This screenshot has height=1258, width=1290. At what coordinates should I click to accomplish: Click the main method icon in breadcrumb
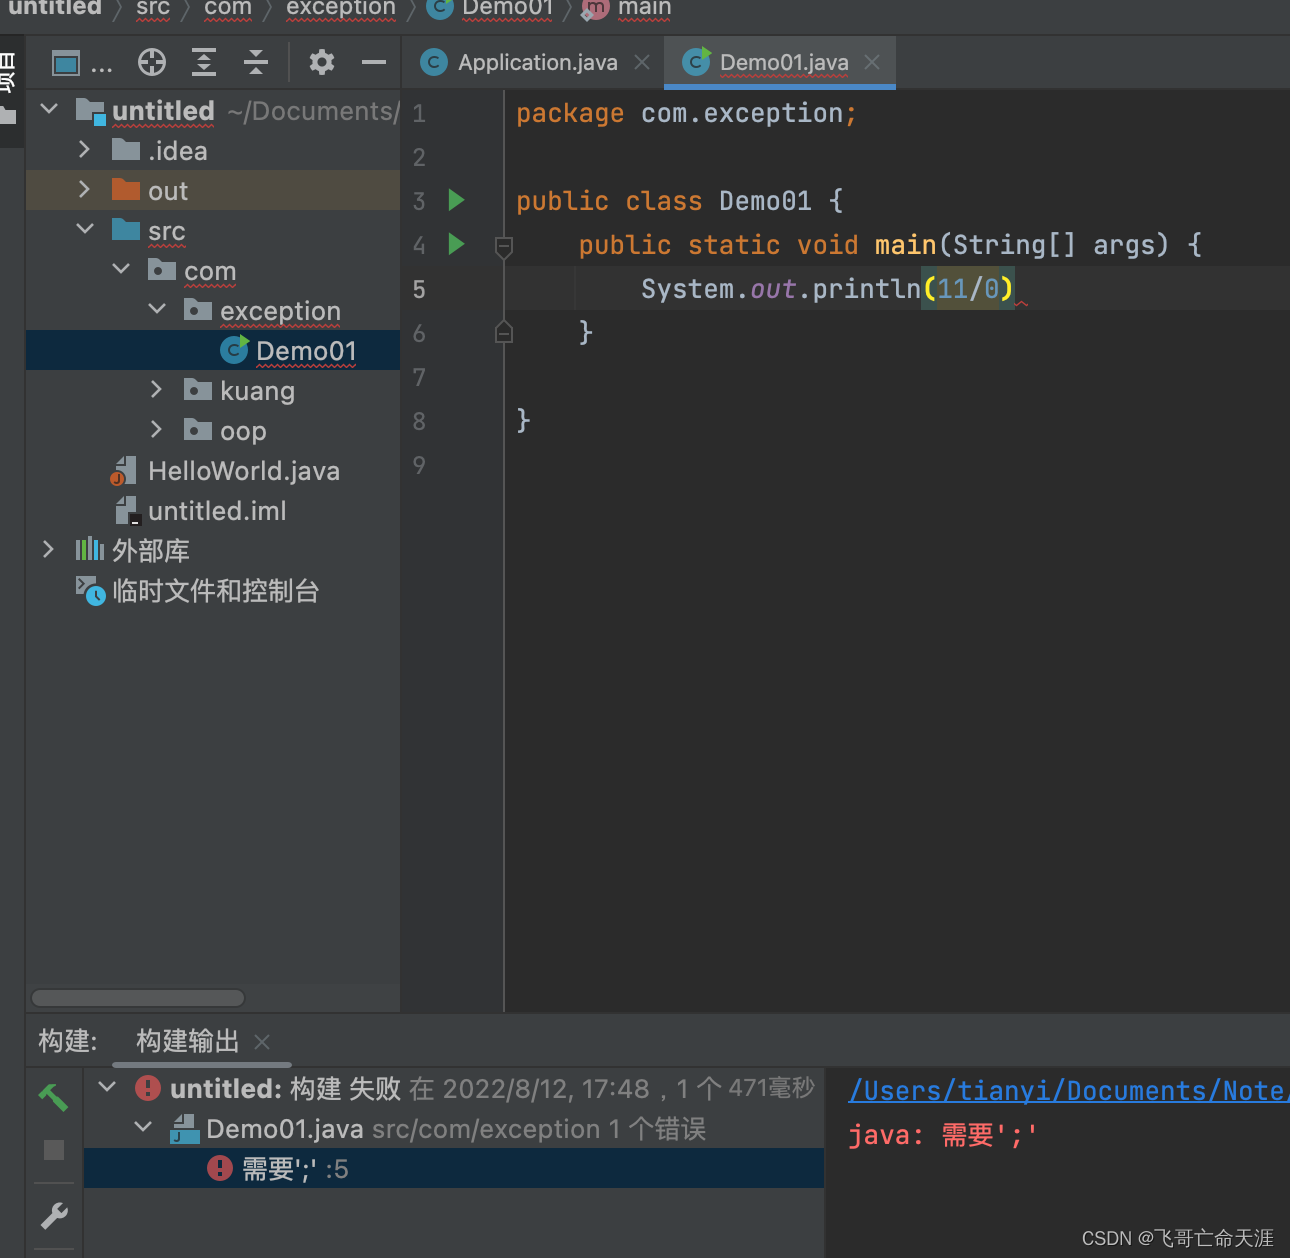(x=594, y=8)
